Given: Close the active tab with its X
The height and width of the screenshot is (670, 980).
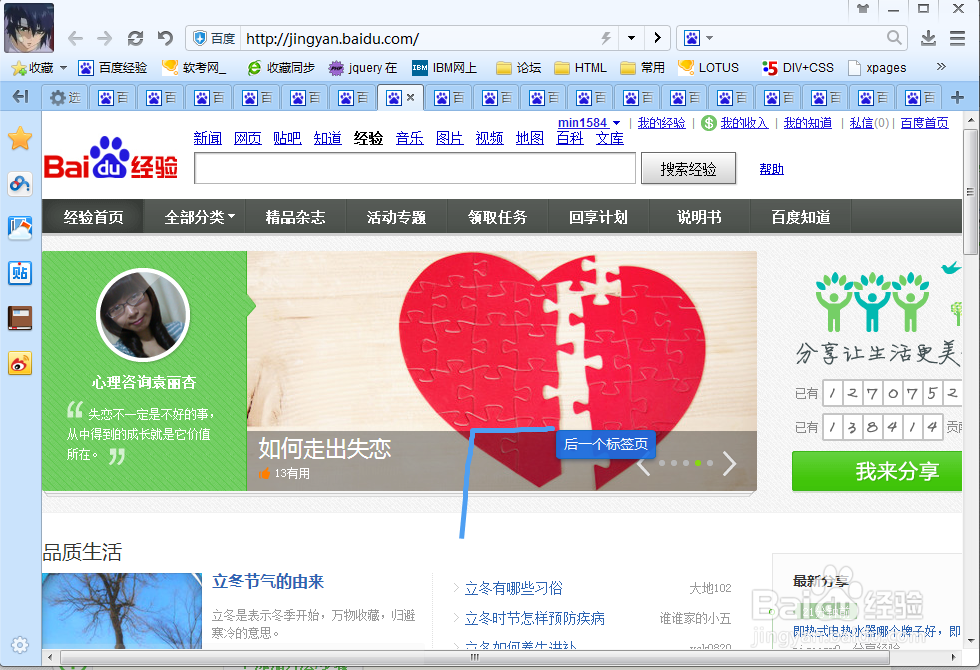Looking at the screenshot, I should pos(411,98).
